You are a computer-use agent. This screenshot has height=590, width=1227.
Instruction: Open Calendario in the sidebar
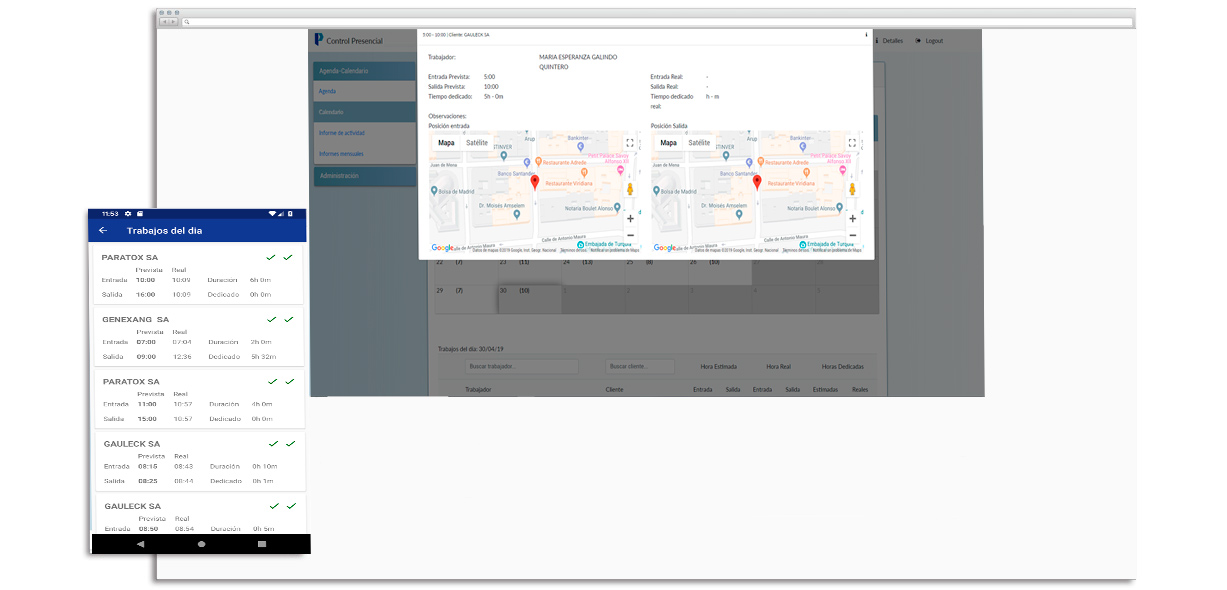pyautogui.click(x=365, y=112)
